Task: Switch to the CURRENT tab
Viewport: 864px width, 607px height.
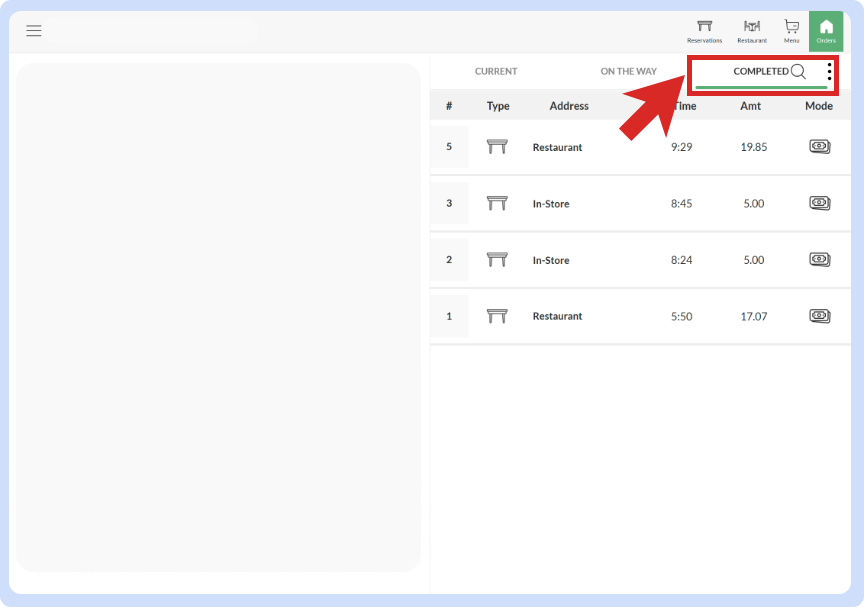Action: click(496, 71)
